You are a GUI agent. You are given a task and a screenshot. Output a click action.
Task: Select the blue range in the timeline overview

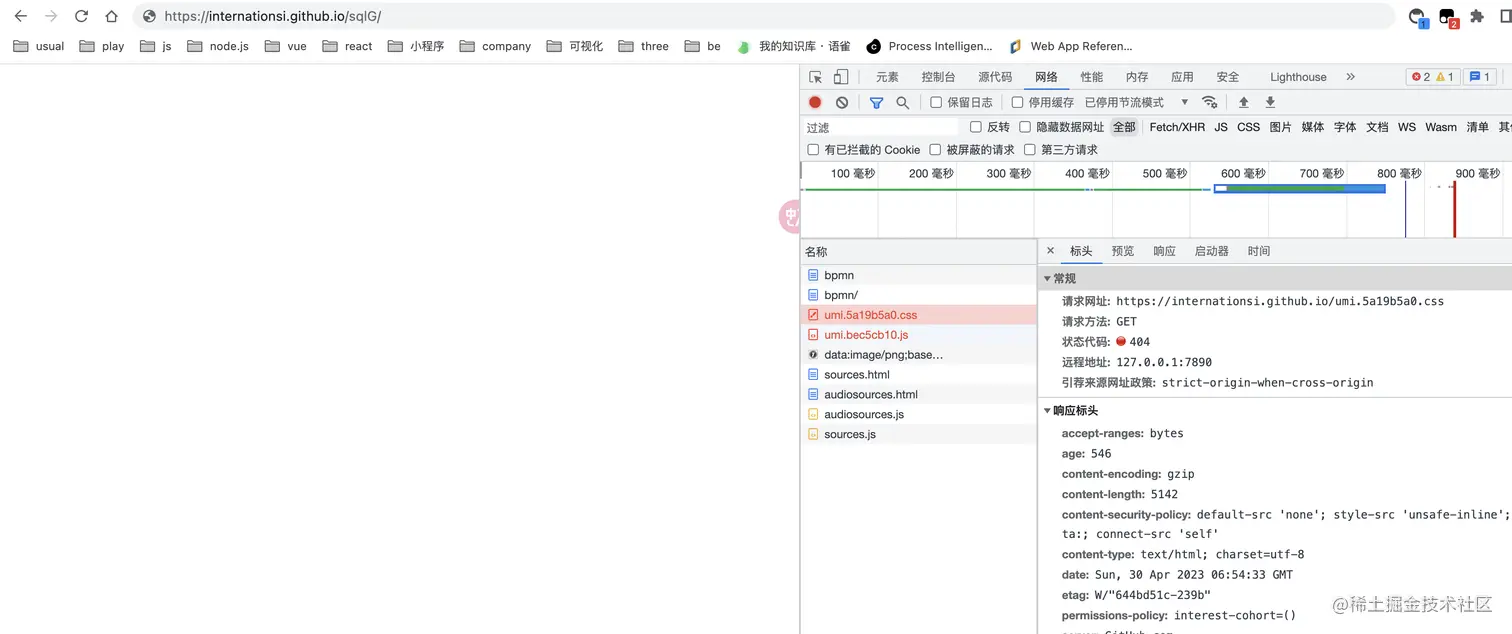coord(1299,188)
